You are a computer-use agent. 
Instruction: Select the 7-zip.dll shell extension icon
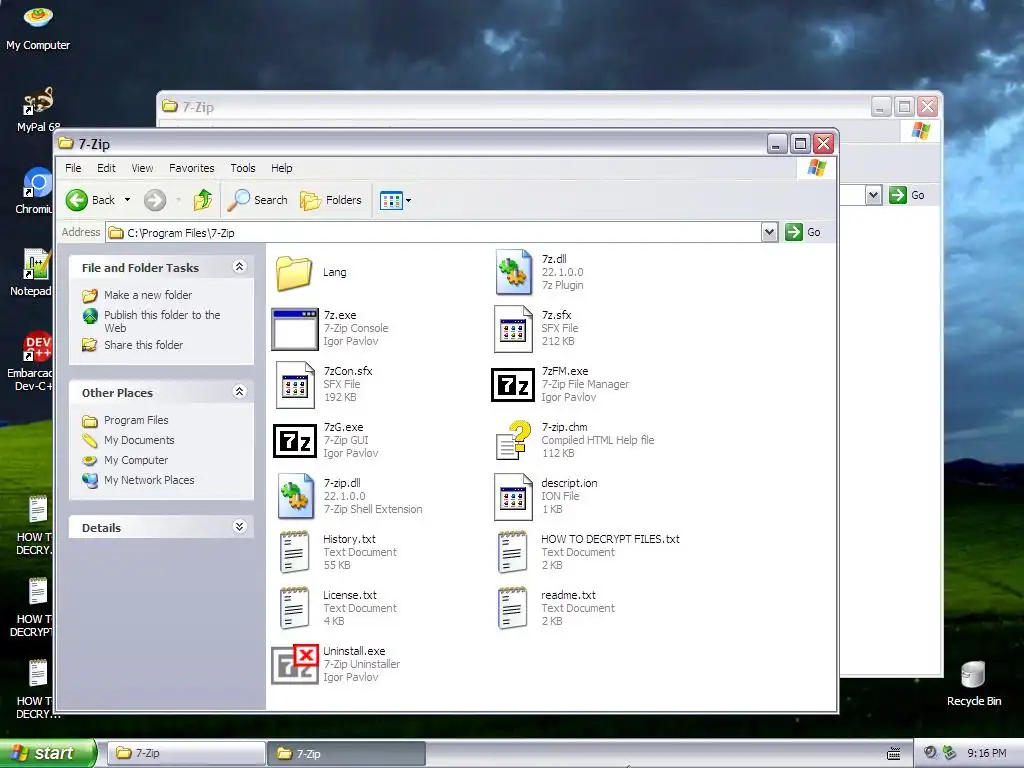[295, 496]
